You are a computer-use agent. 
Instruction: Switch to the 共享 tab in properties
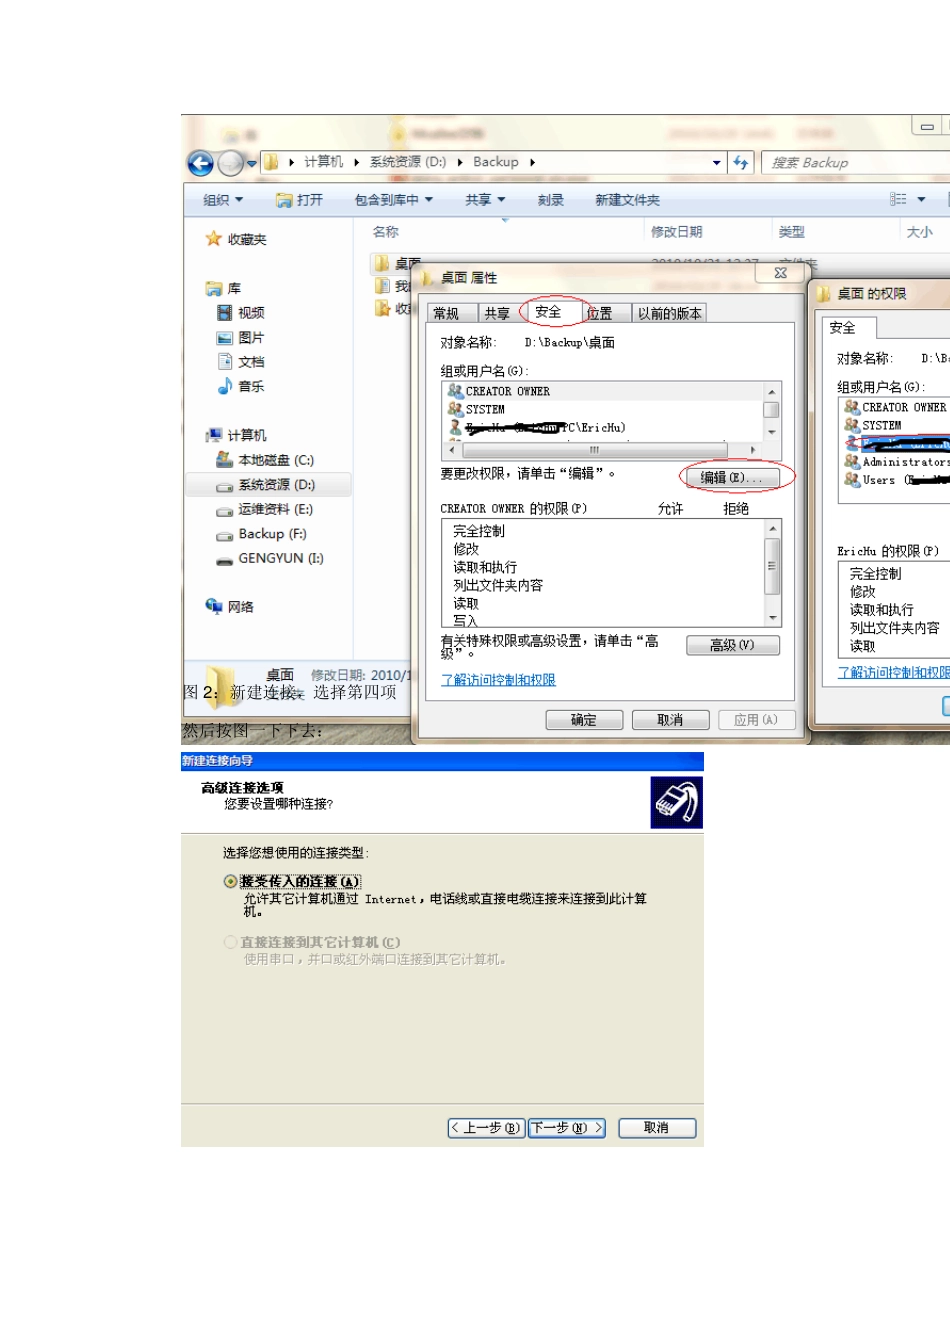point(497,314)
